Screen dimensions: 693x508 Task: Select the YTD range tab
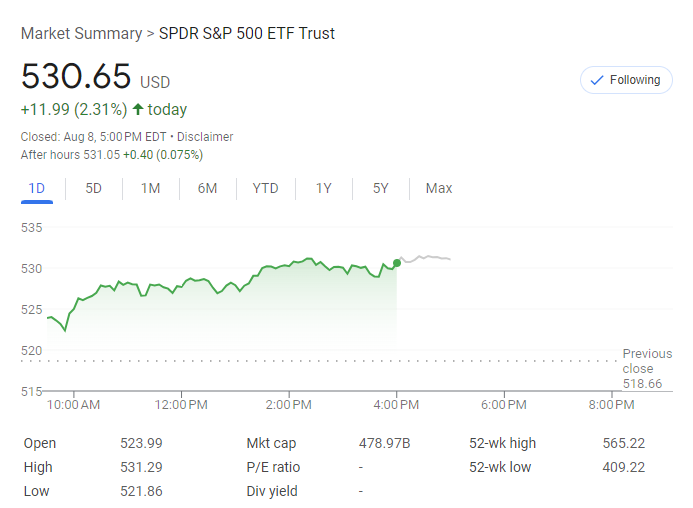pyautogui.click(x=265, y=188)
